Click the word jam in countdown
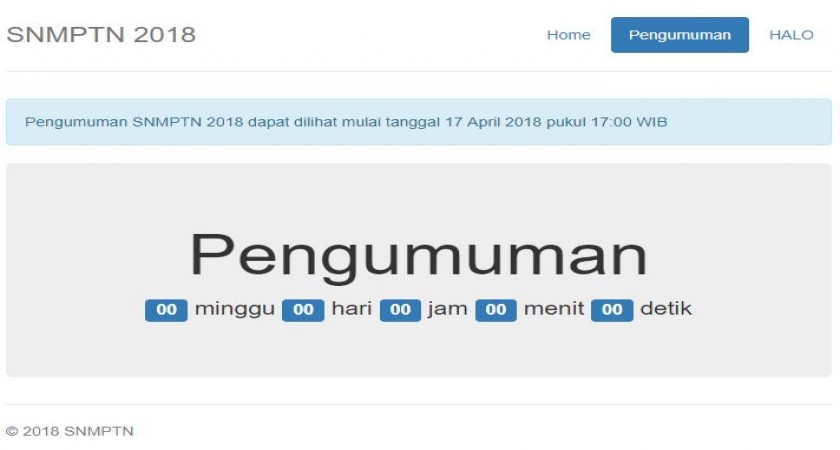 click(x=447, y=310)
